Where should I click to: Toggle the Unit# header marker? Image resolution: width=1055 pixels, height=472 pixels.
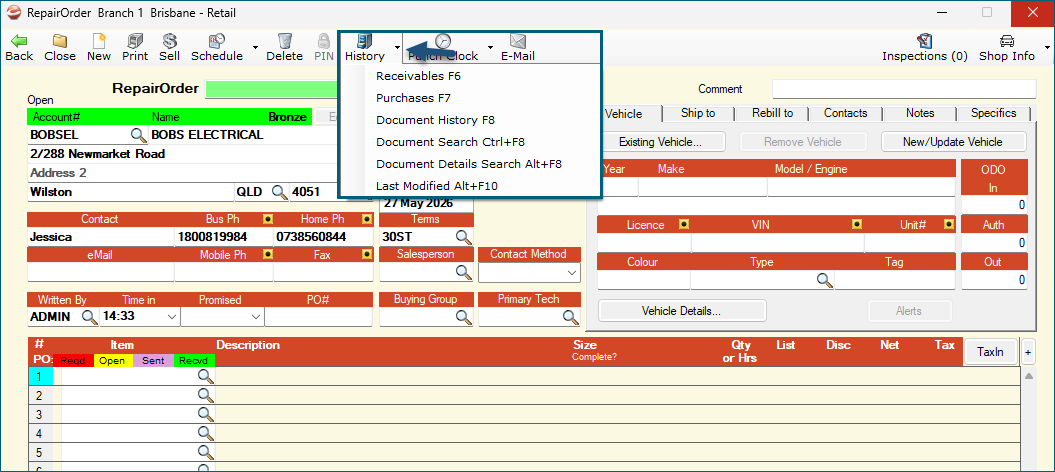click(x=949, y=225)
